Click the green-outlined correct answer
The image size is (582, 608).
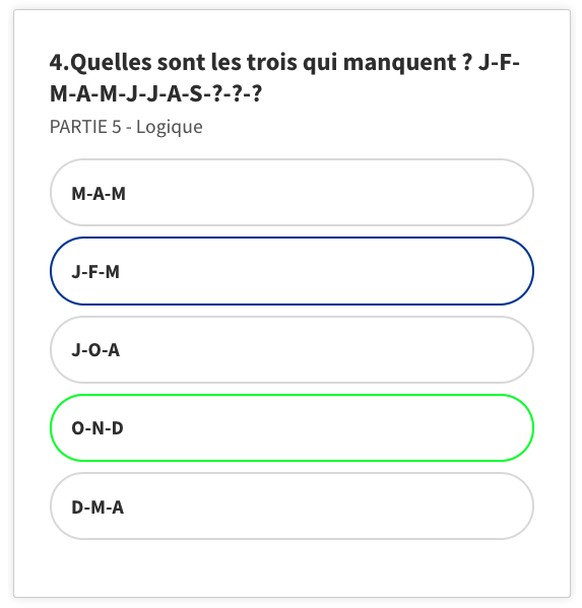pos(292,428)
